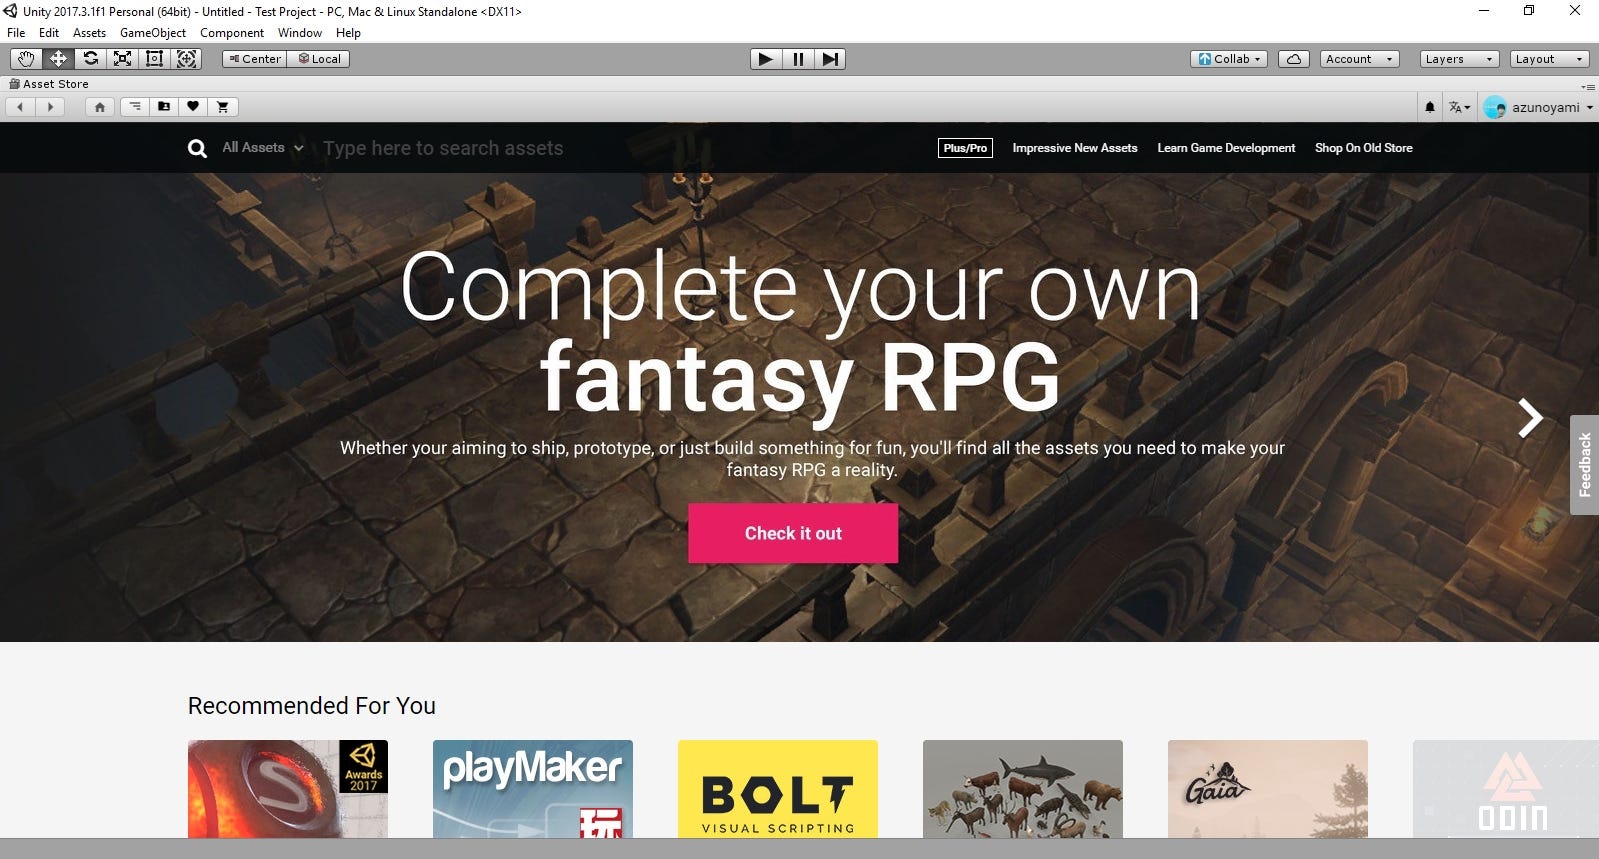Click the Check it out button
This screenshot has width=1599, height=859.
[793, 533]
